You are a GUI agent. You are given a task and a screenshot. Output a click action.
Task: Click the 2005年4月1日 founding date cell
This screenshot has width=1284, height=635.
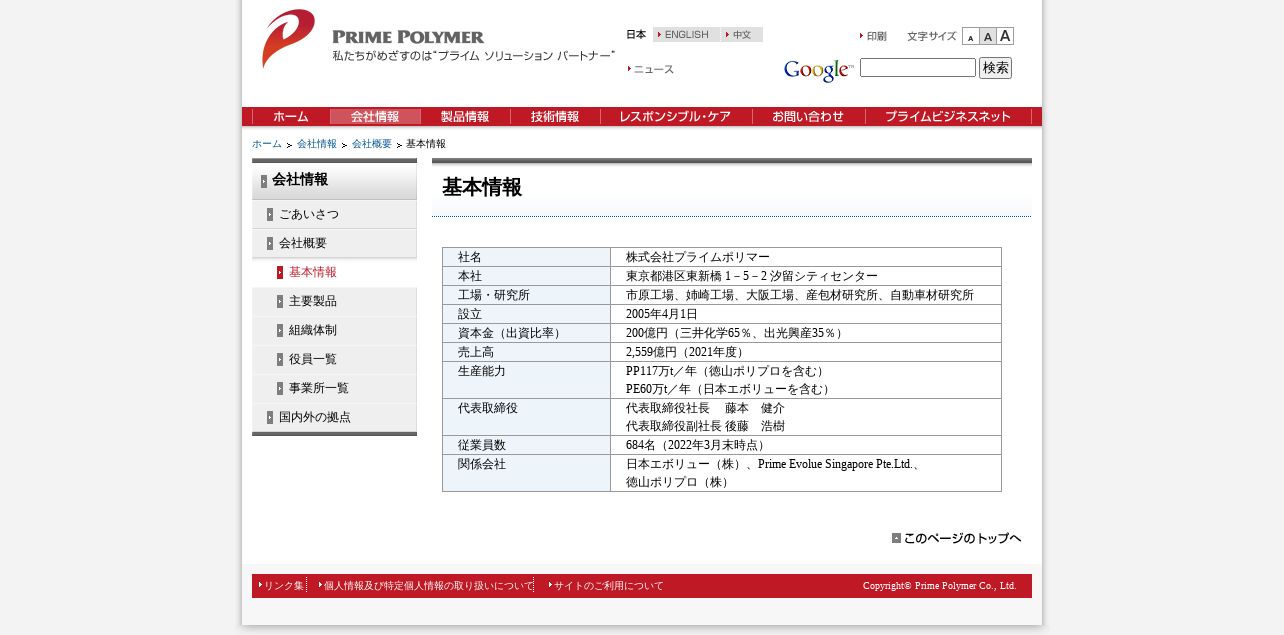806,314
